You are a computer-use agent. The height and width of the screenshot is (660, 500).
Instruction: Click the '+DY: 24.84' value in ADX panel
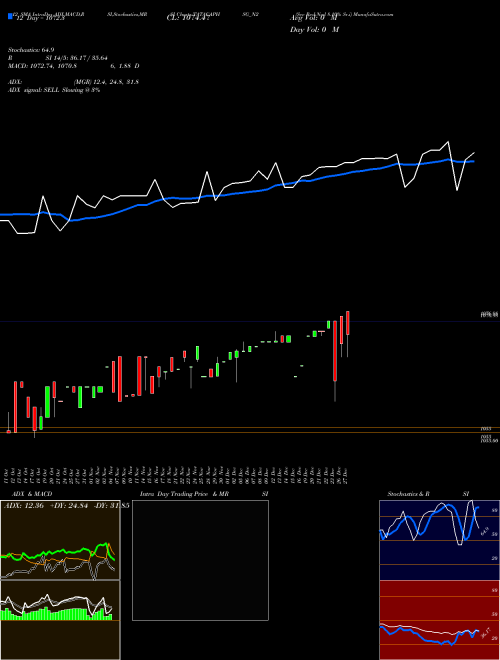[x=68, y=506]
